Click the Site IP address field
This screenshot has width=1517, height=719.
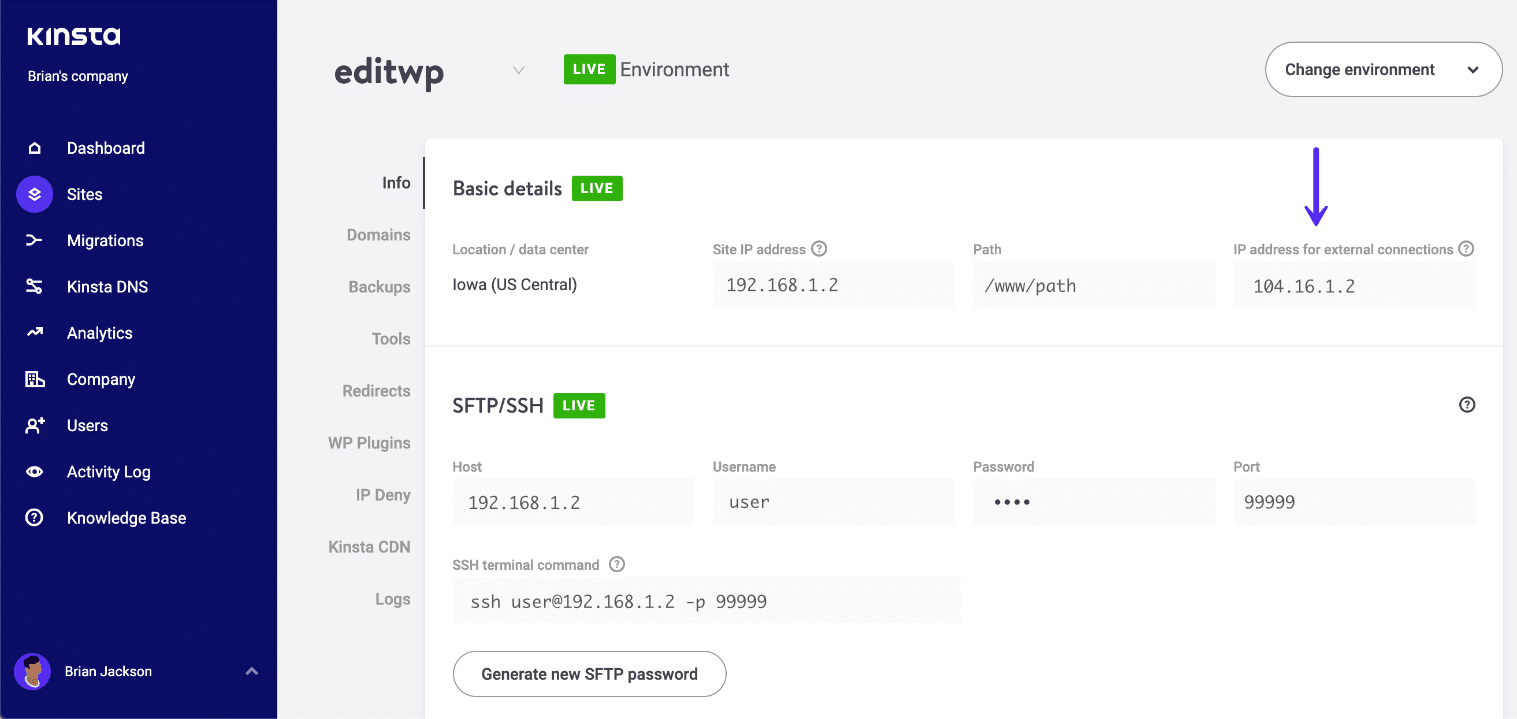coord(833,285)
